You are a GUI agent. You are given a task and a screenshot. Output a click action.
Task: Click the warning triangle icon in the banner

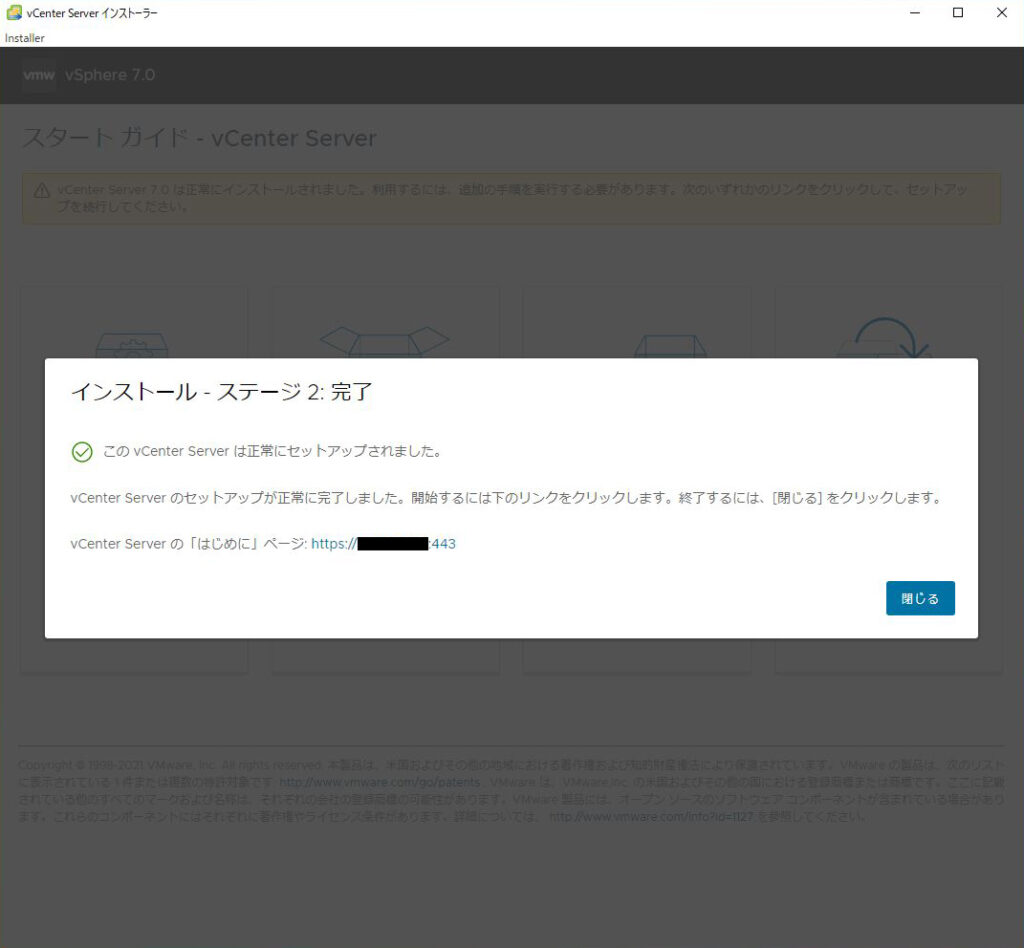tap(42, 191)
